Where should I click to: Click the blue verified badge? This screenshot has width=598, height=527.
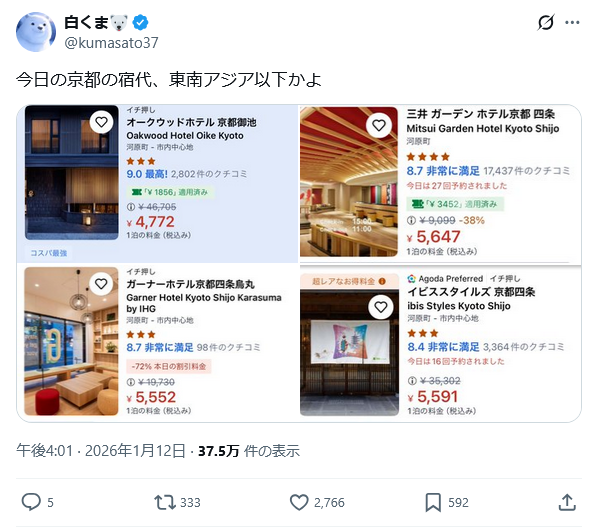tap(140, 23)
